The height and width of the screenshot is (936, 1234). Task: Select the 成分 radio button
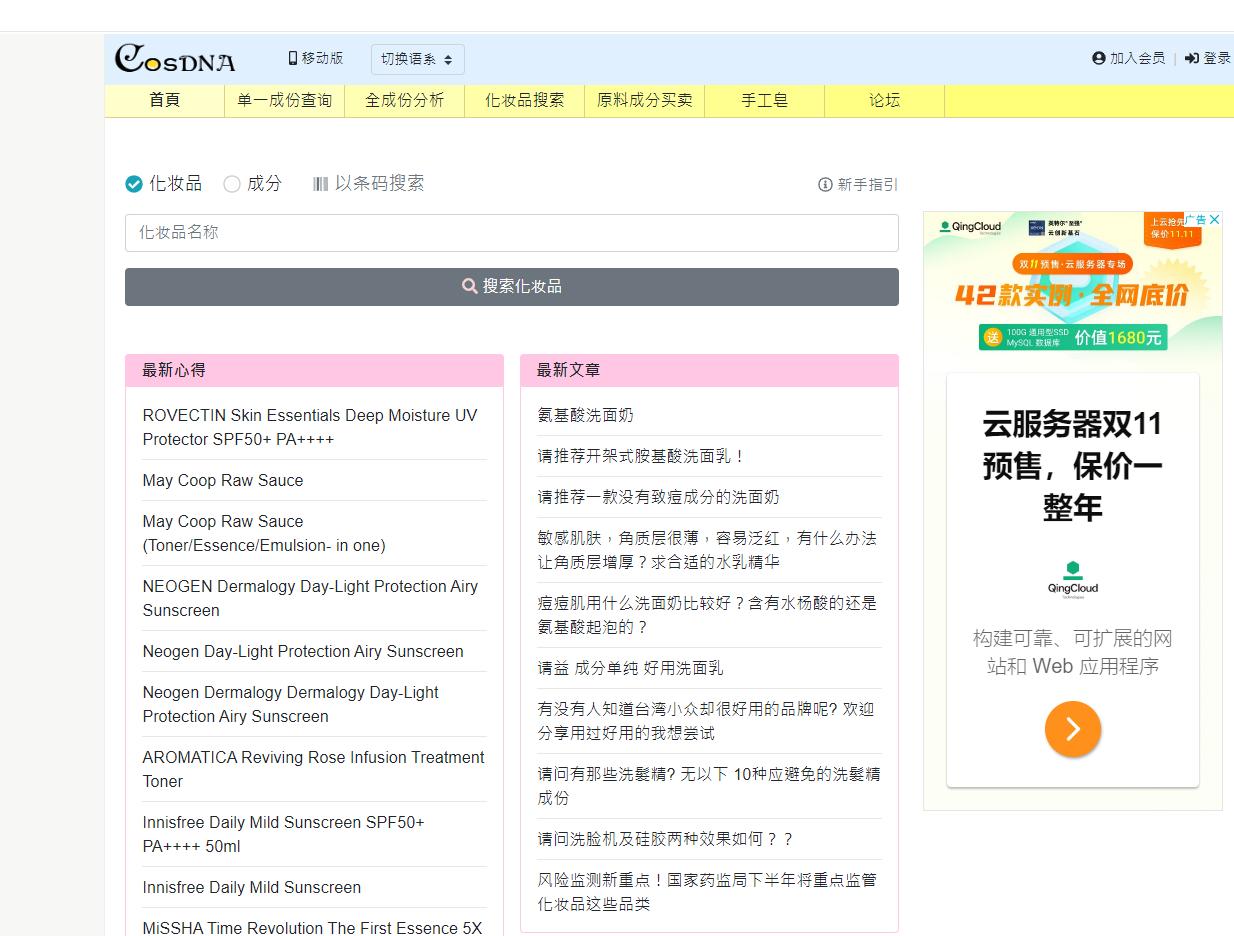click(x=232, y=184)
